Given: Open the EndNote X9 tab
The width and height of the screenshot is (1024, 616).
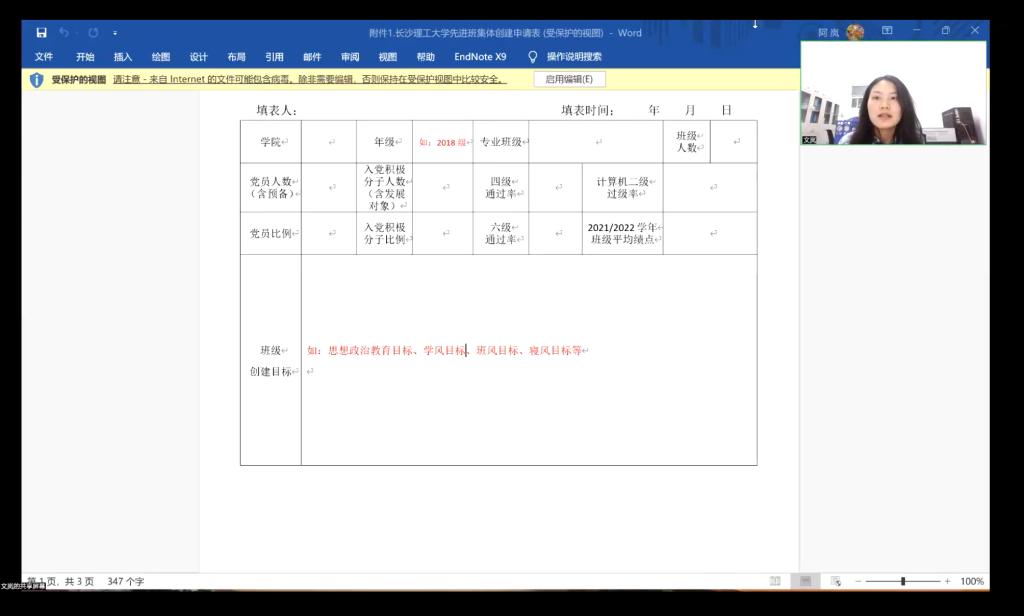Looking at the screenshot, I should (x=480, y=57).
